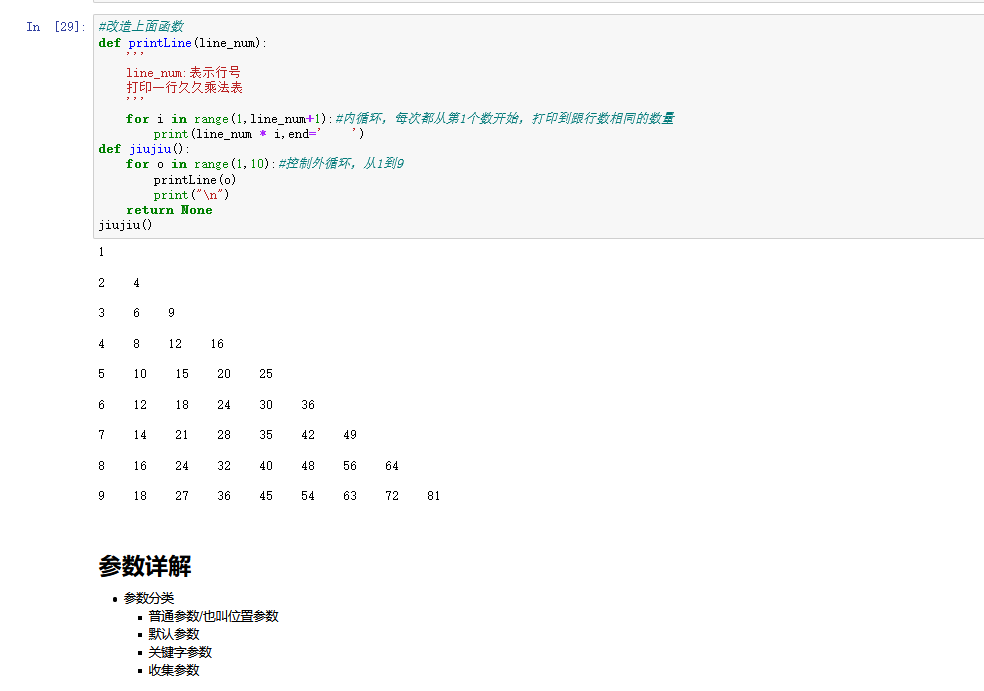Click the '参数分类' bullet item
984x691 pixels.
point(149,598)
